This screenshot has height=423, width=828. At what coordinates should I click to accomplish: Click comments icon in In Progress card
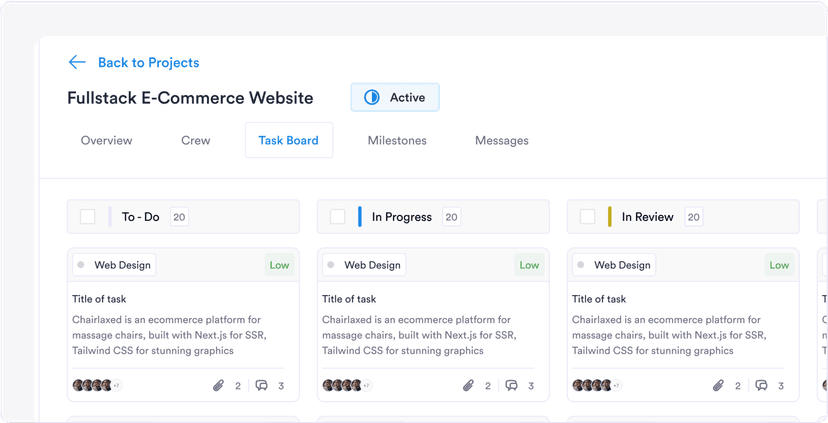(x=512, y=385)
